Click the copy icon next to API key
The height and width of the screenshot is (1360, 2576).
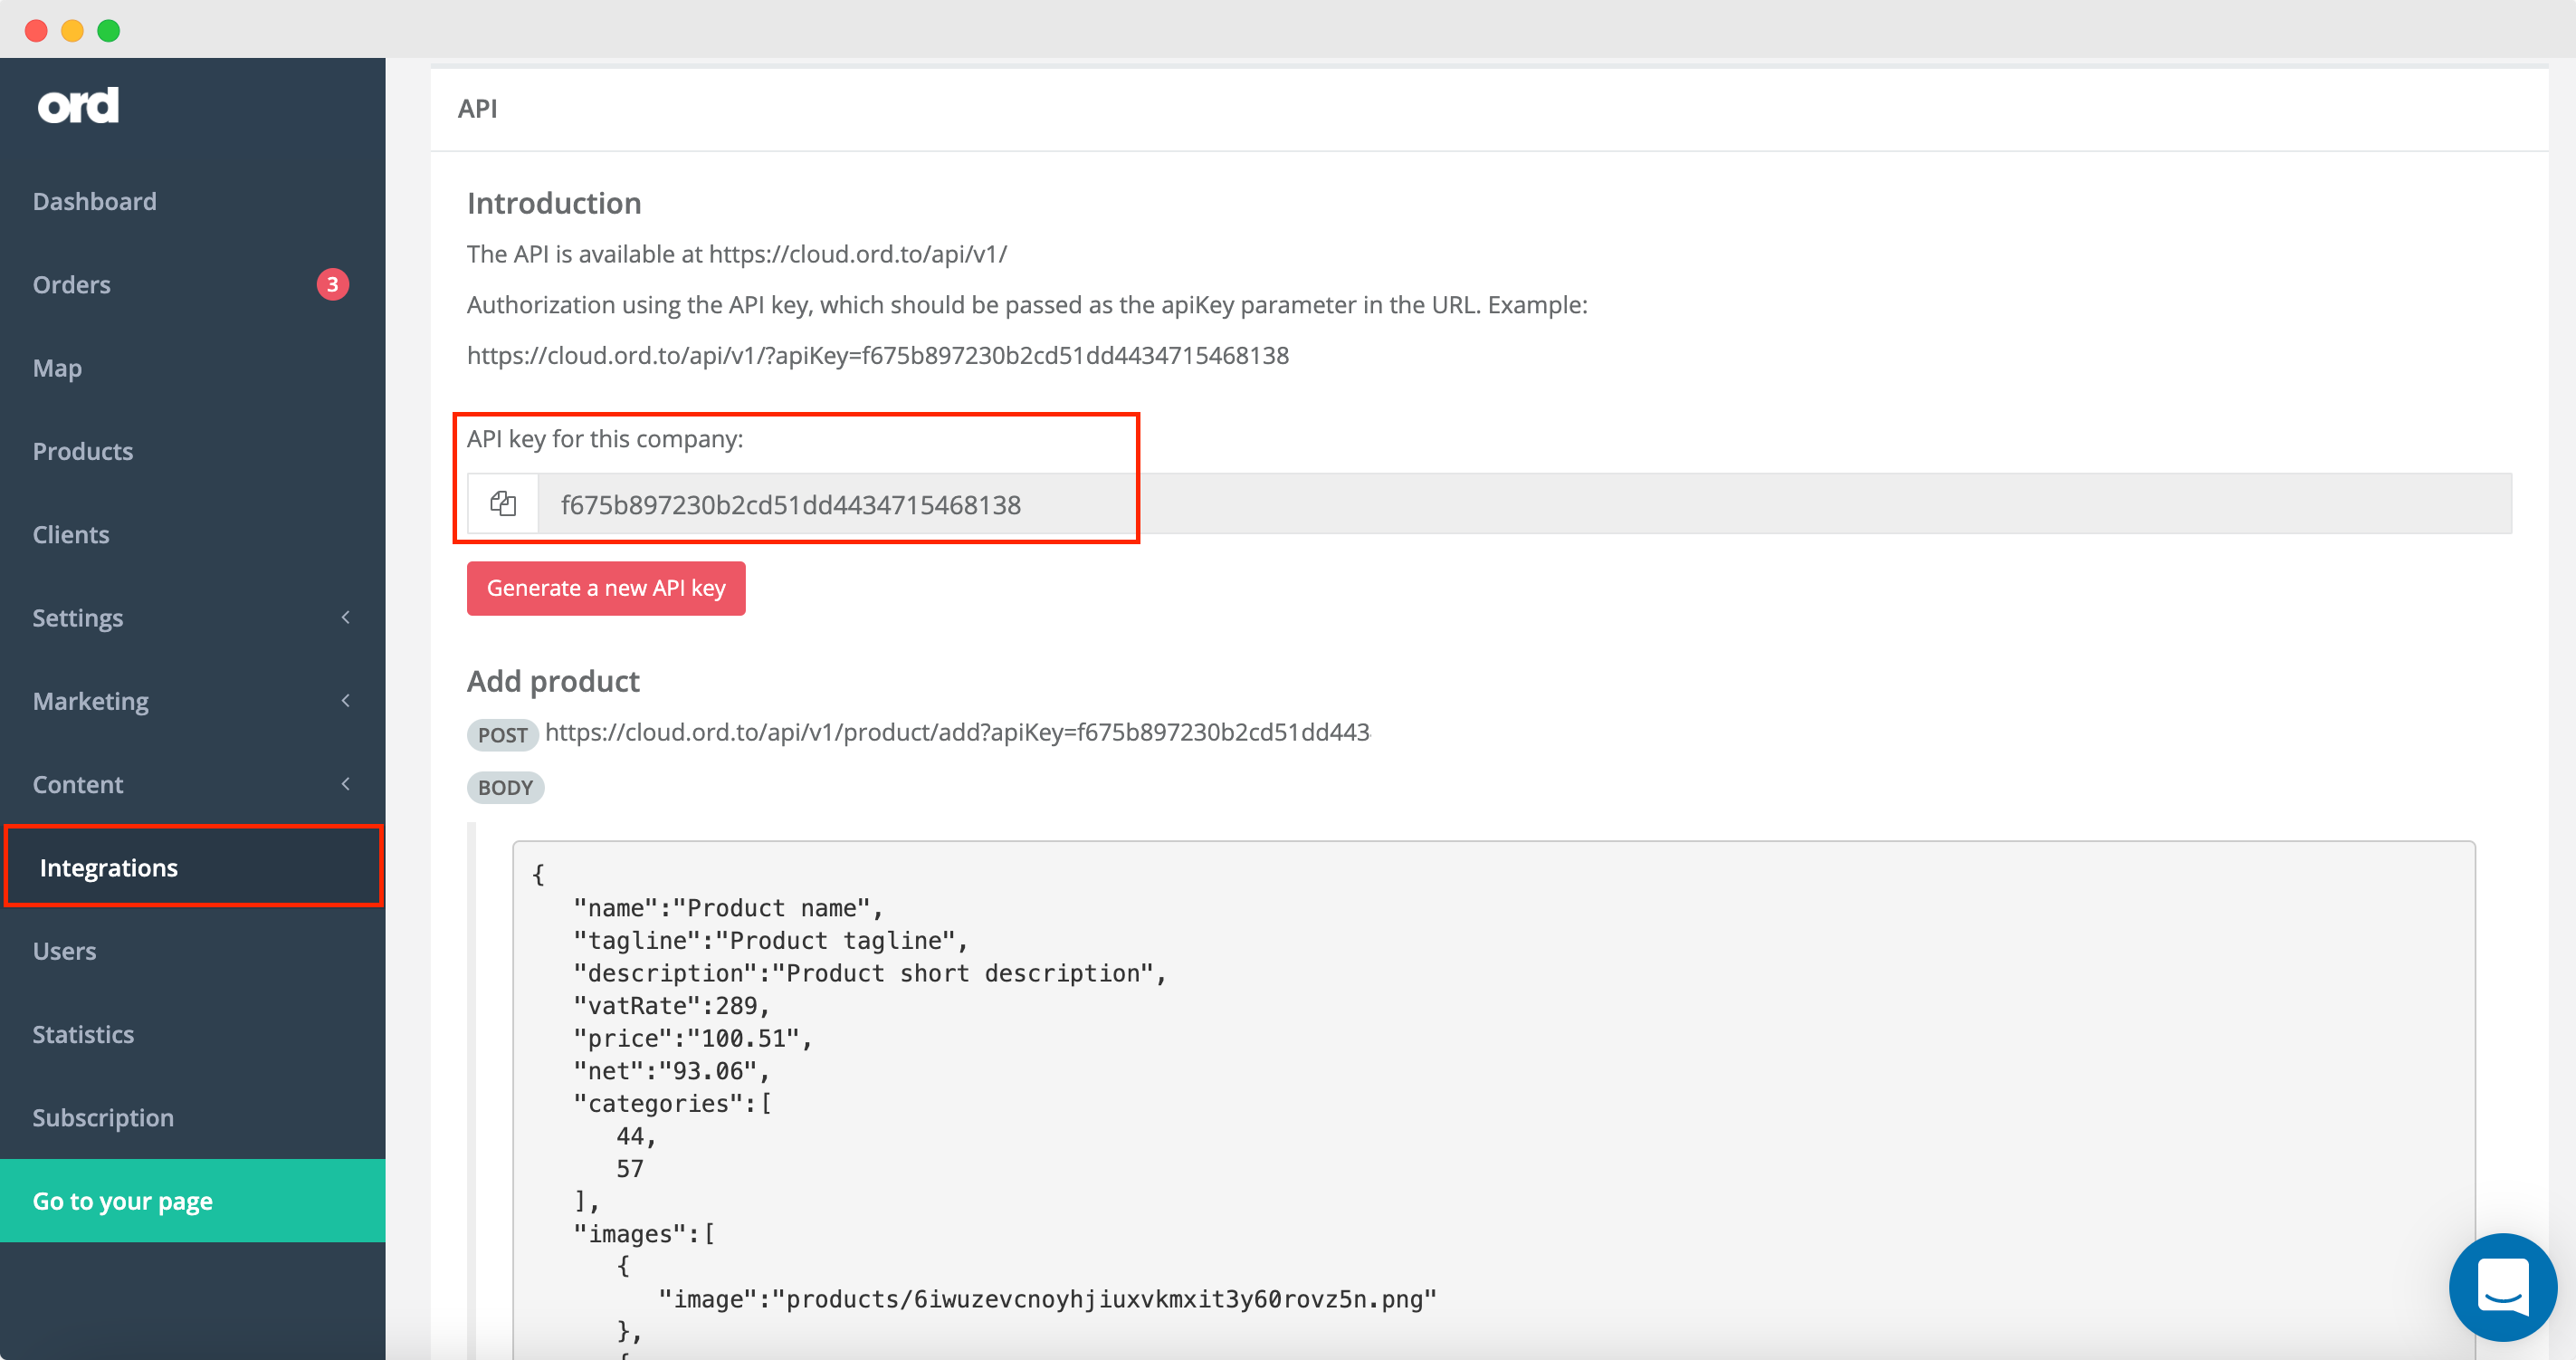504,503
